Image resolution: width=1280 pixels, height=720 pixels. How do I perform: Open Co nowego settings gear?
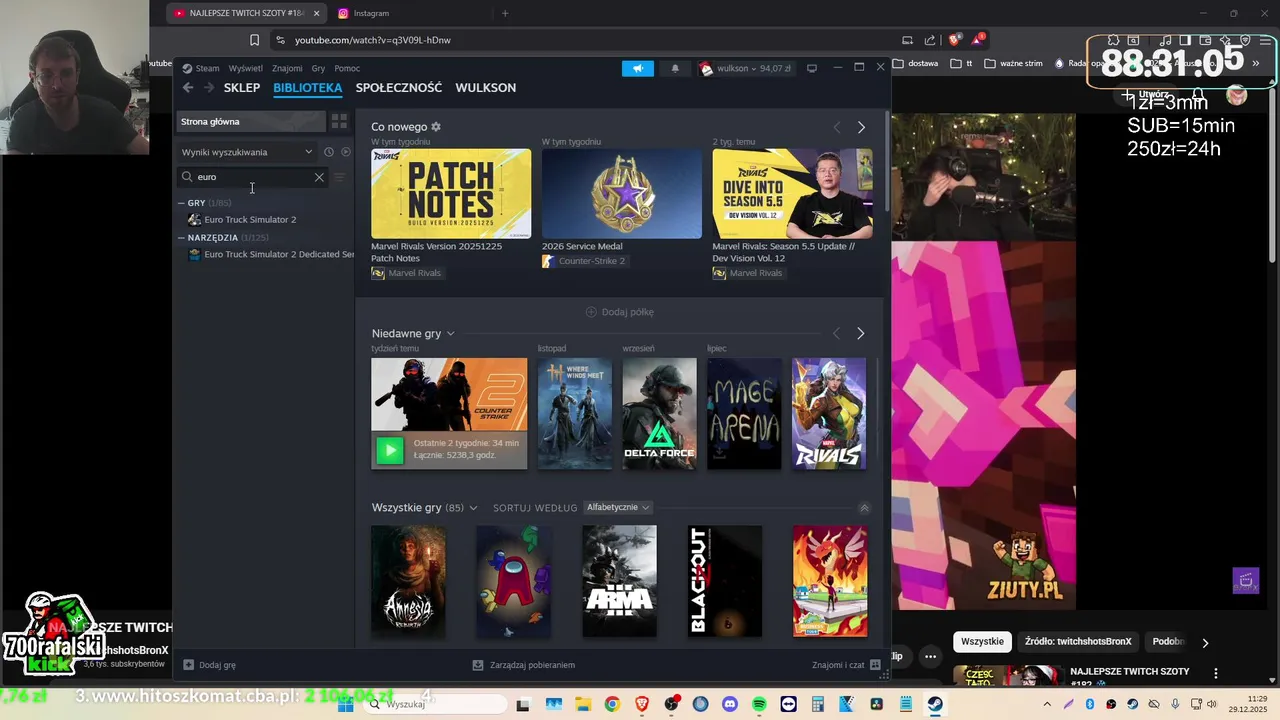point(436,127)
